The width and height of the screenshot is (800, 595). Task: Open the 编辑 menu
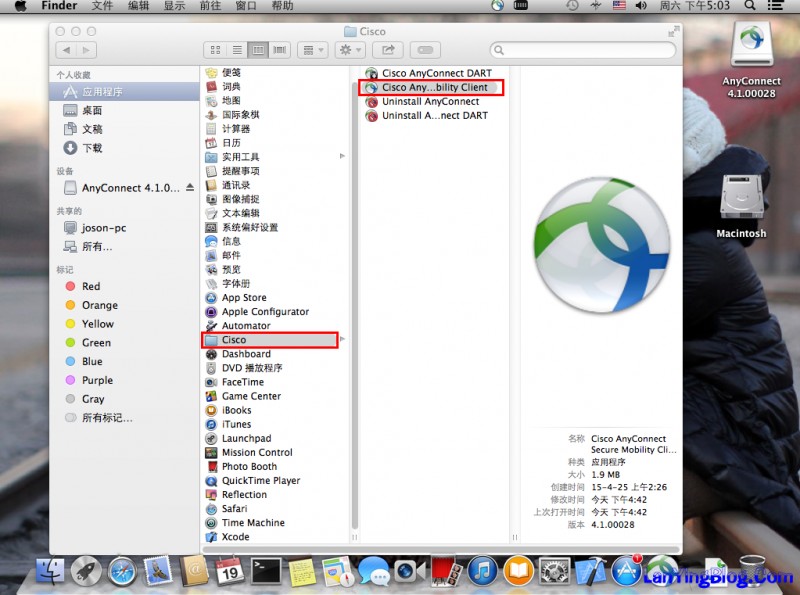[138, 6]
